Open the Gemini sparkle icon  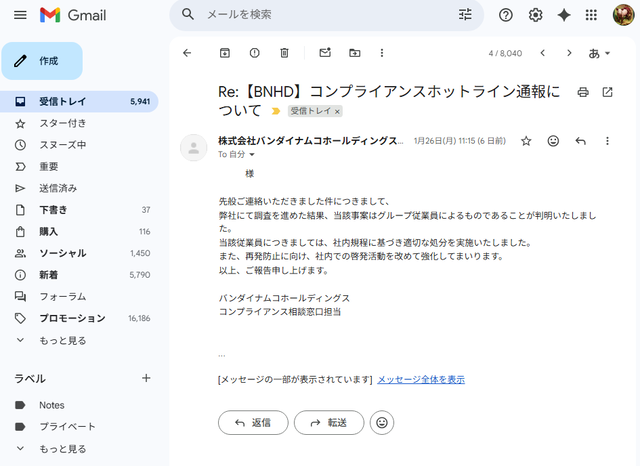[564, 15]
